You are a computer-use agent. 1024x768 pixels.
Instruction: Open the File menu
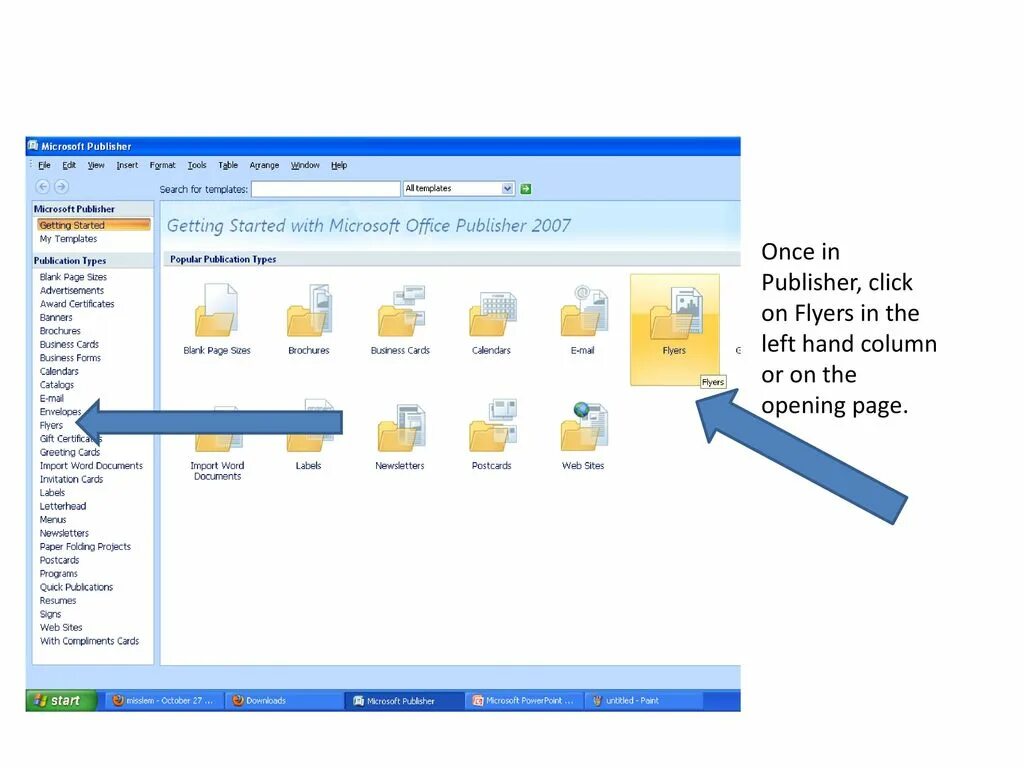pyautogui.click(x=44, y=165)
